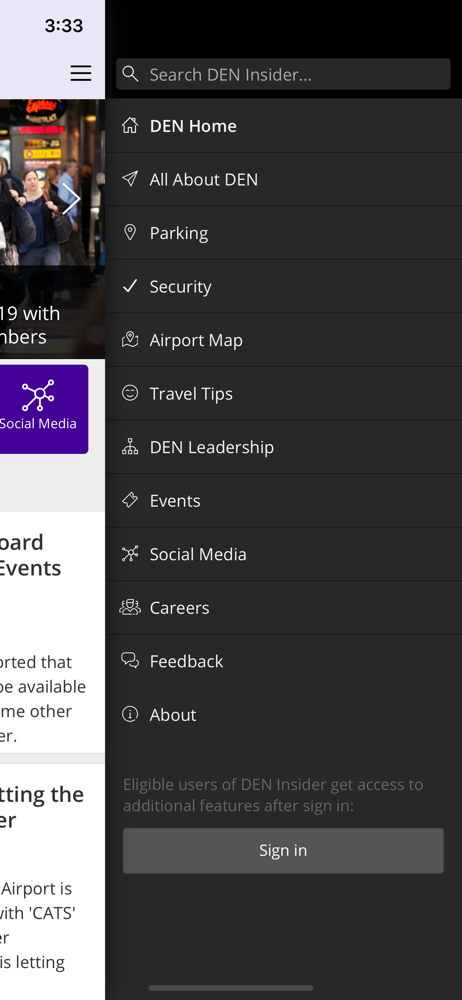462x1000 pixels.
Task: Click the DEN Leadership org chart icon
Action: (130, 447)
